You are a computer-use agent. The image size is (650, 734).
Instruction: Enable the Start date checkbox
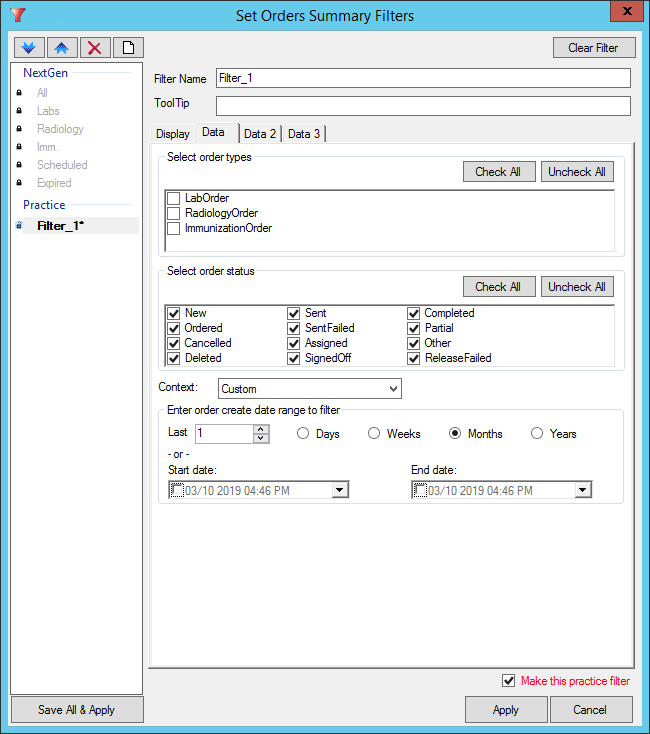click(x=177, y=490)
